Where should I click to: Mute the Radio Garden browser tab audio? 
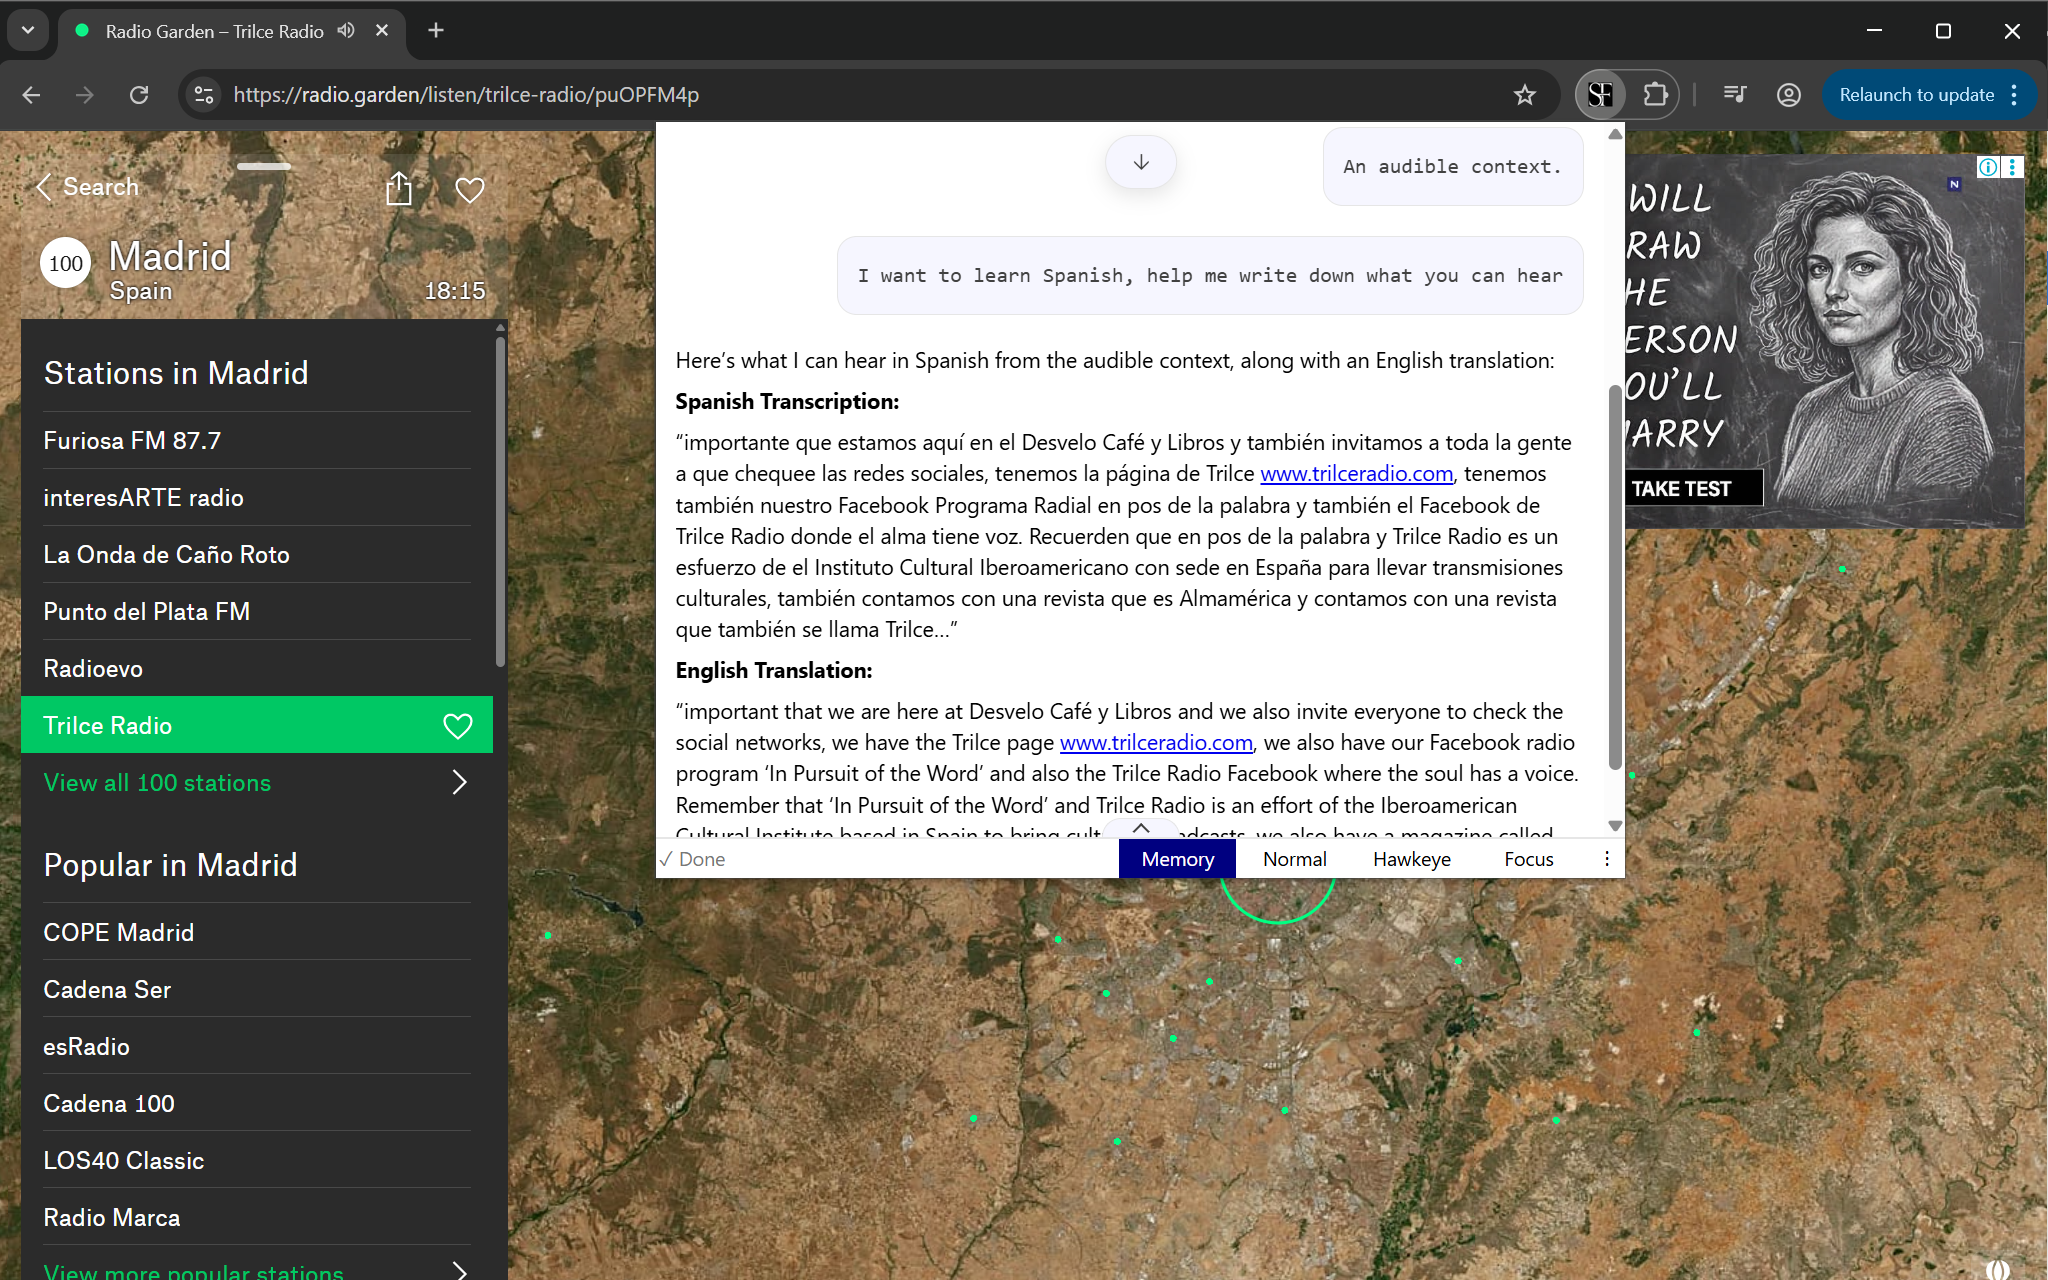345,30
